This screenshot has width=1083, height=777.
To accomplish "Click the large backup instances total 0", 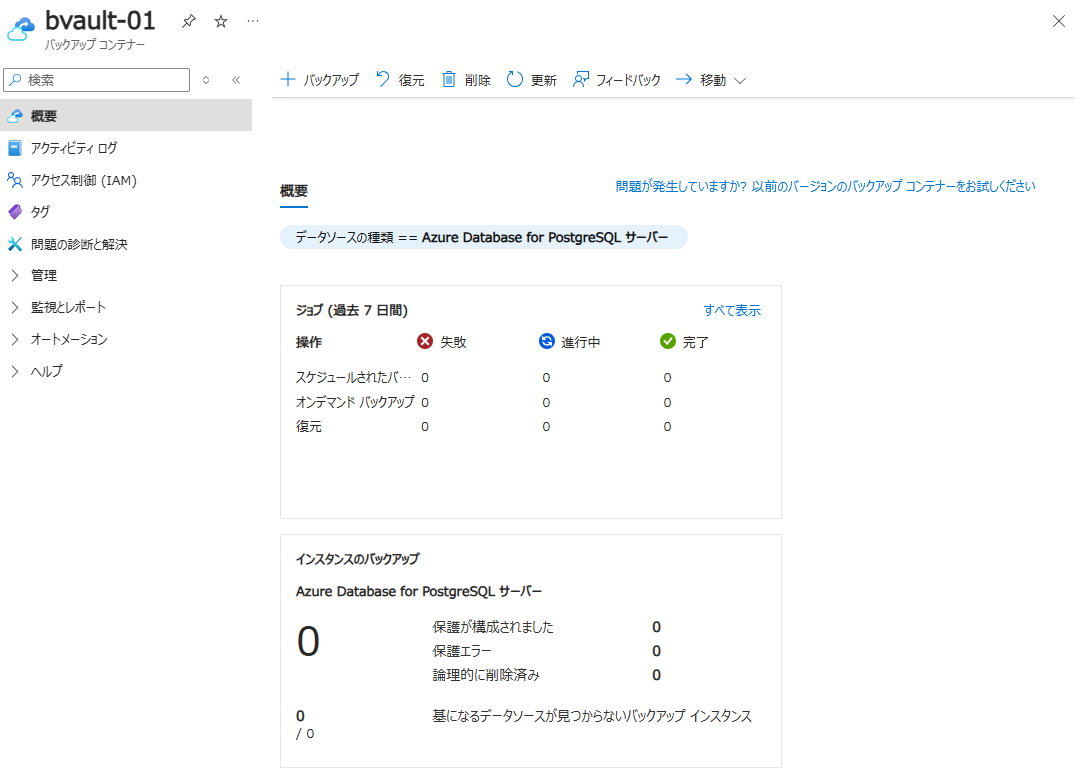I will pyautogui.click(x=308, y=642).
